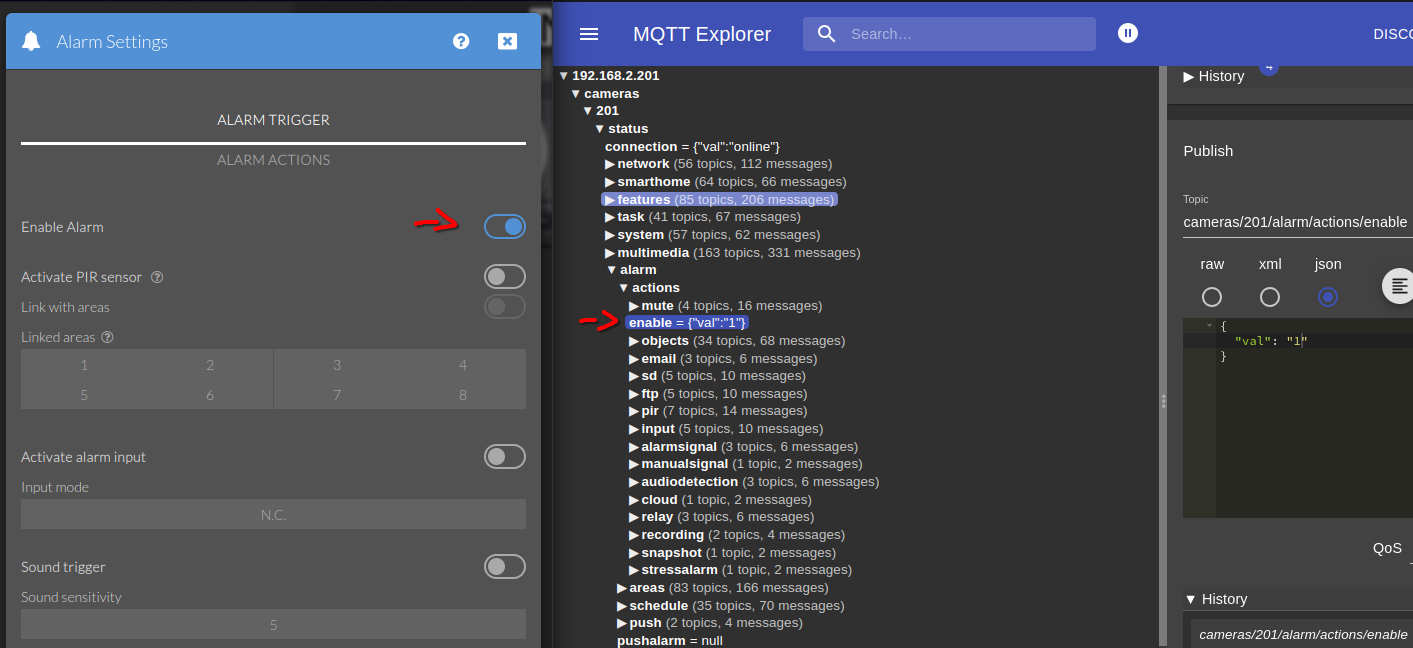Select the connection topic row

coord(692,147)
